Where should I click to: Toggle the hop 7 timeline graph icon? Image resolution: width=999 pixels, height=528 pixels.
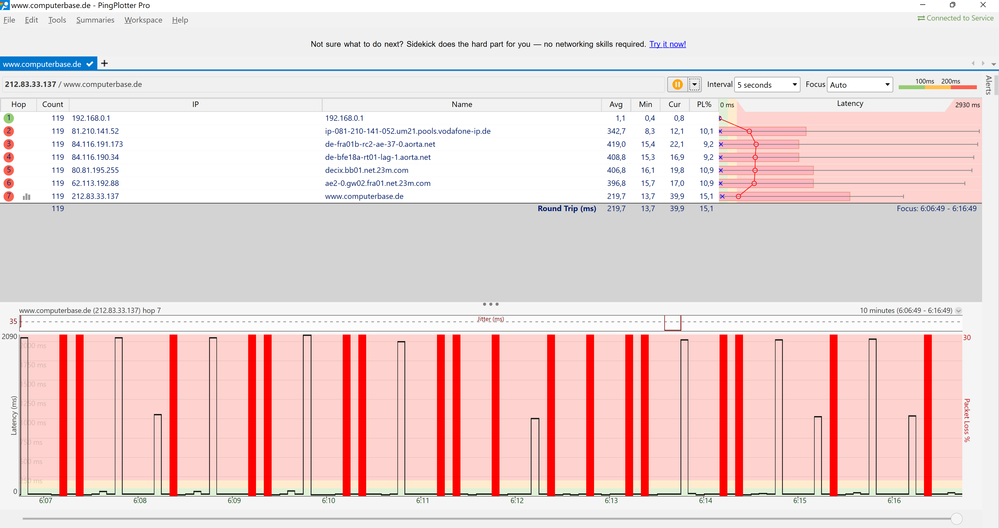pos(26,196)
